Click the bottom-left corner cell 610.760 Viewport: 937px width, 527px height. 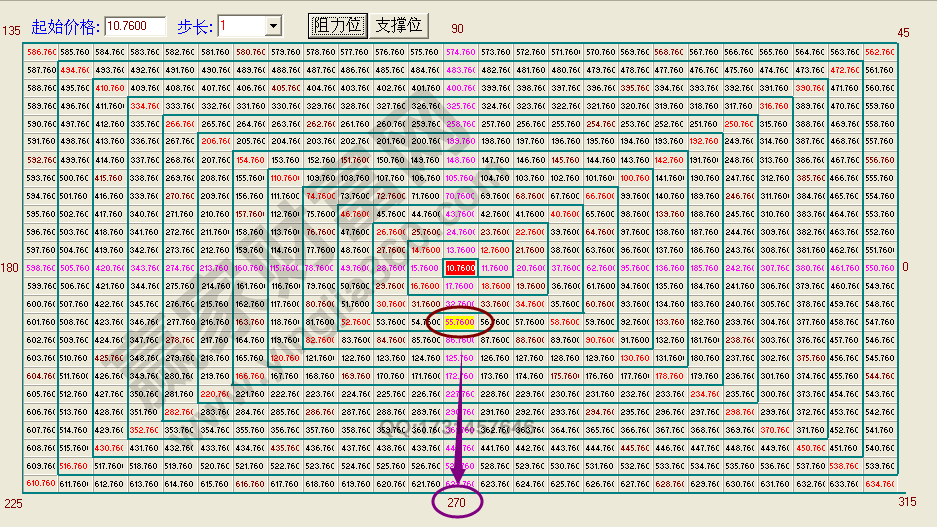tap(41, 483)
